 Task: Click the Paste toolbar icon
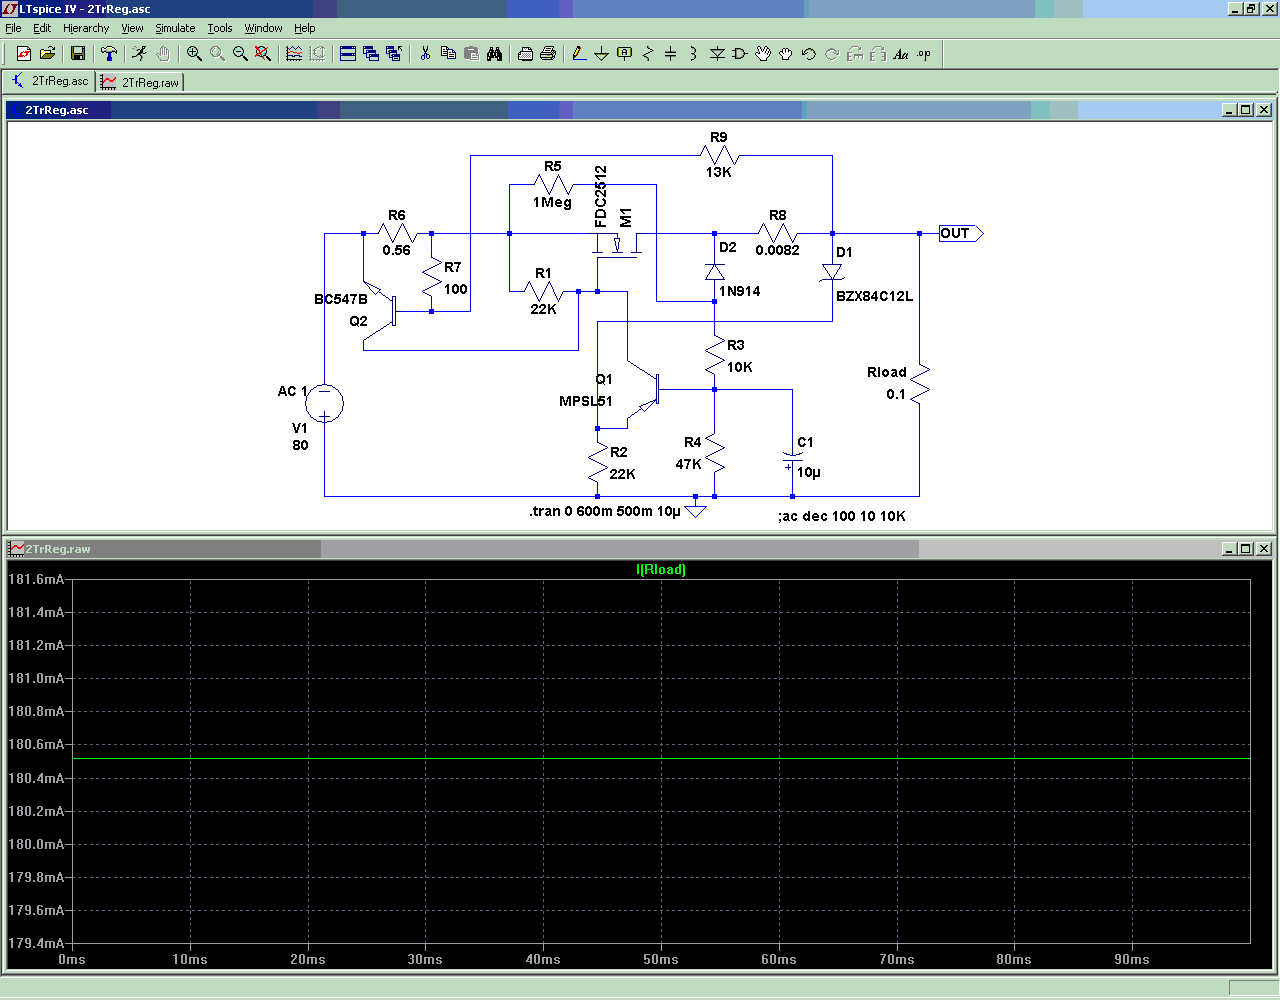point(471,53)
